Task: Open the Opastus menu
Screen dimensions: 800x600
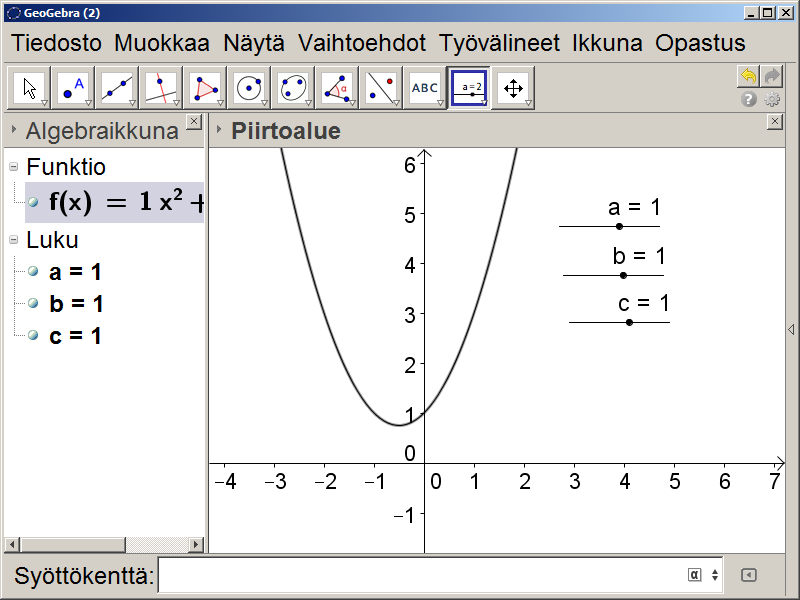Action: tap(700, 43)
